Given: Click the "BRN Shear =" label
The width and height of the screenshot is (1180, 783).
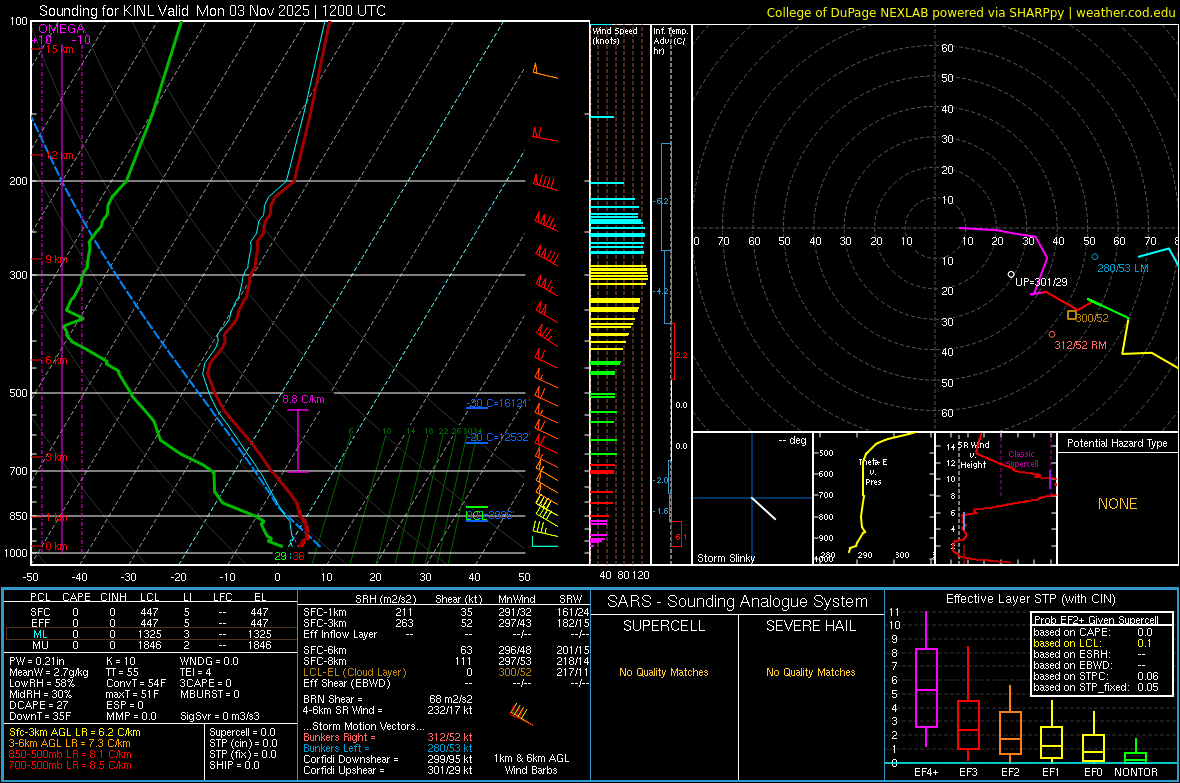Looking at the screenshot, I should (333, 699).
